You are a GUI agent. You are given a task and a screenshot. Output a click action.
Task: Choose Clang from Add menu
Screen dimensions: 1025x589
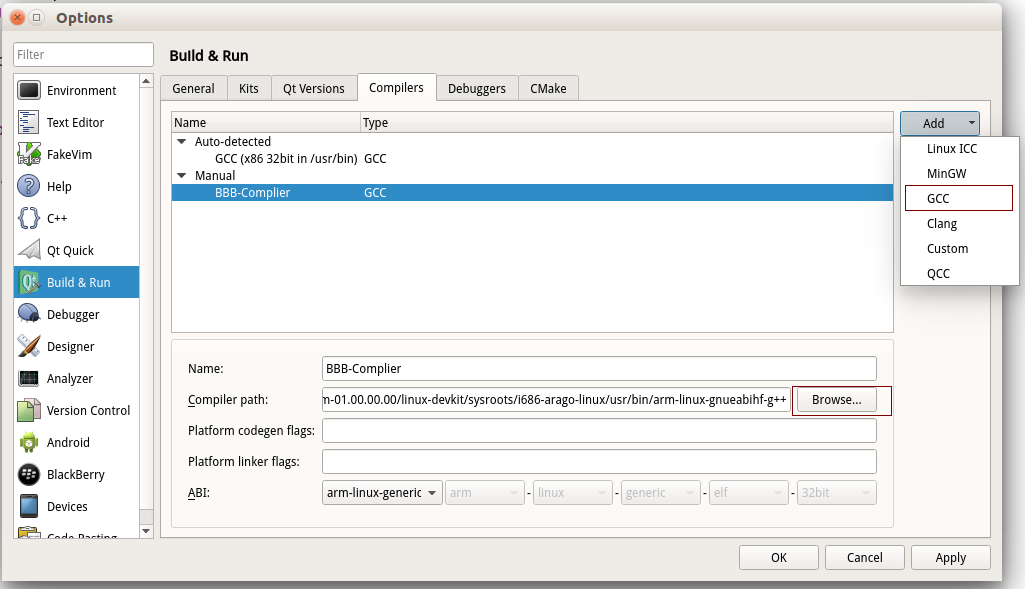[959, 224]
